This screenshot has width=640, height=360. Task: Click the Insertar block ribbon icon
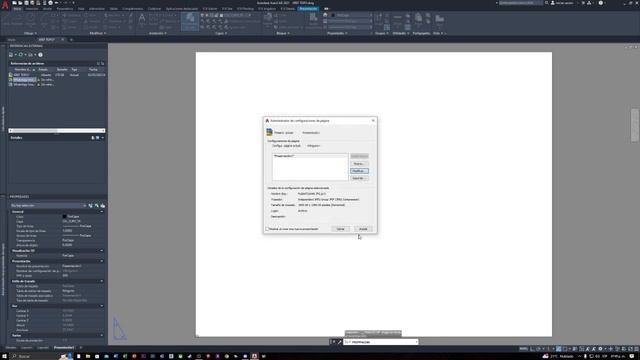click(268, 20)
